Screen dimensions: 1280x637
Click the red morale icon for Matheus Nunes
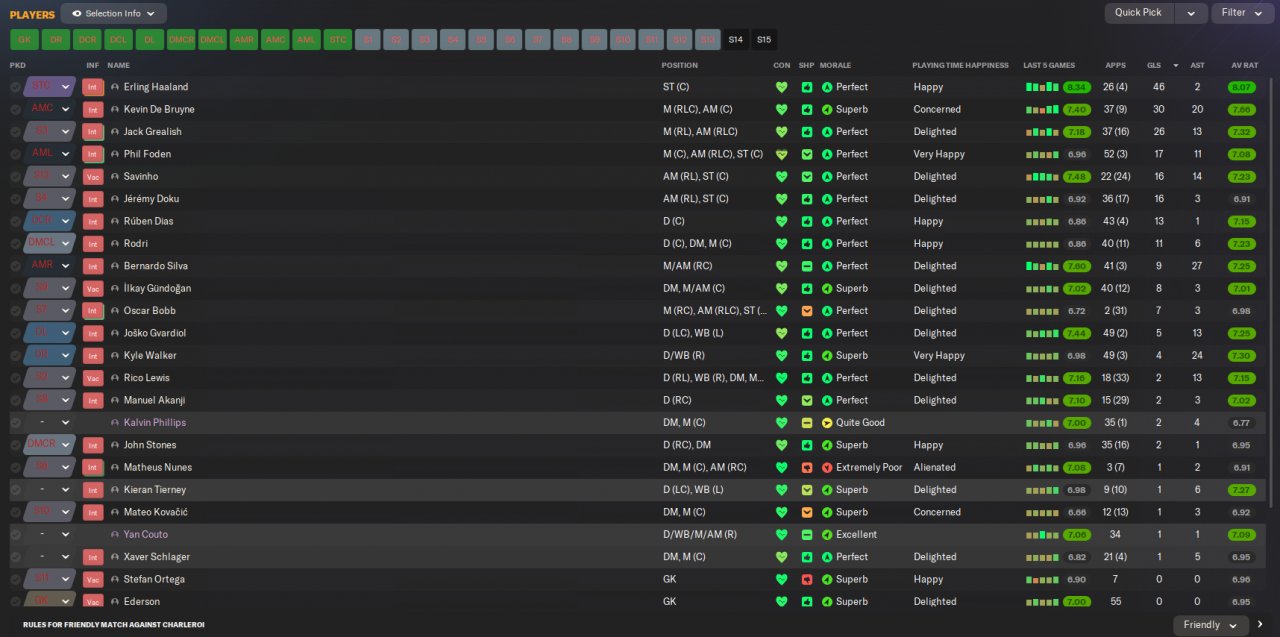point(827,467)
